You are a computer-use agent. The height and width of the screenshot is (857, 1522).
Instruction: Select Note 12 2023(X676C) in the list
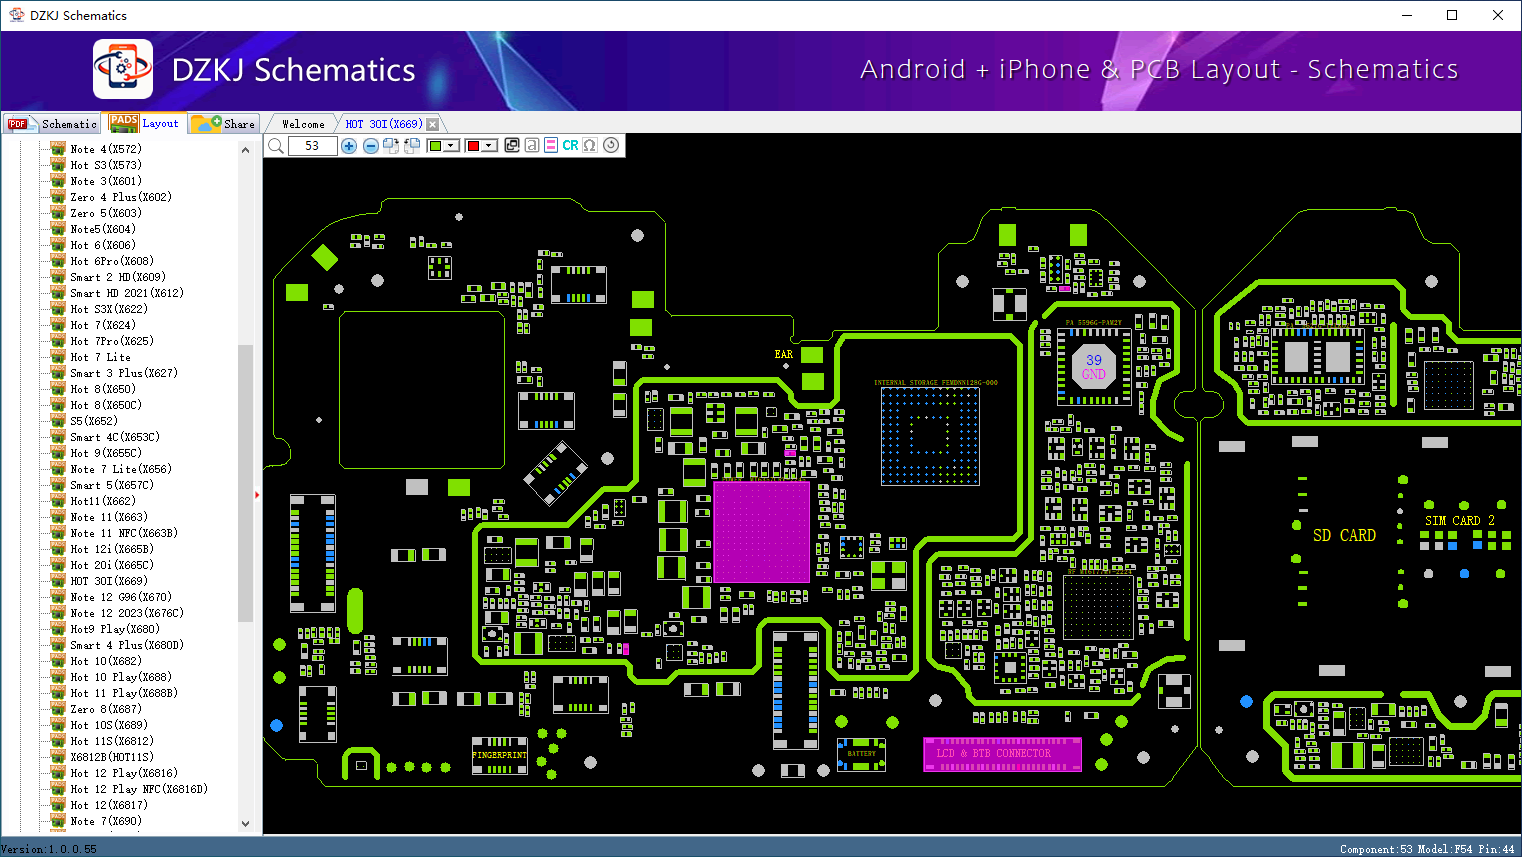tap(127, 613)
